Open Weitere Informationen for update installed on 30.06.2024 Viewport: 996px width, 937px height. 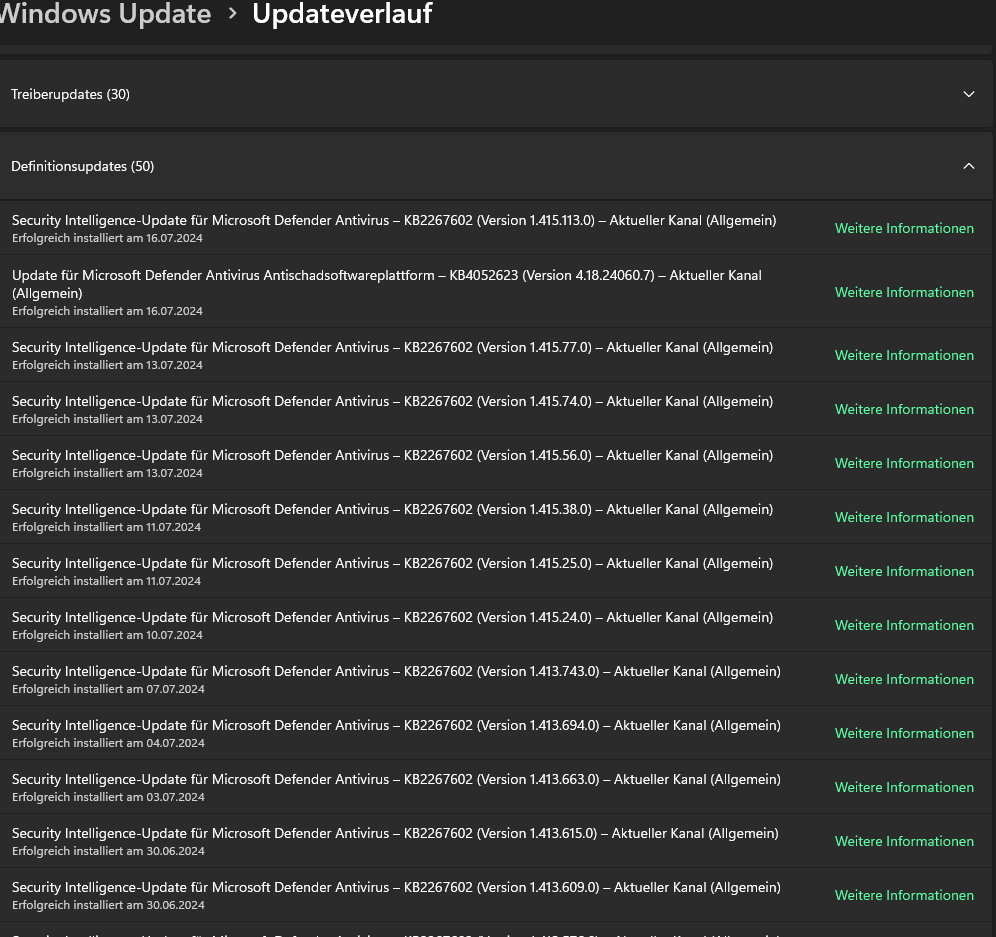click(904, 841)
